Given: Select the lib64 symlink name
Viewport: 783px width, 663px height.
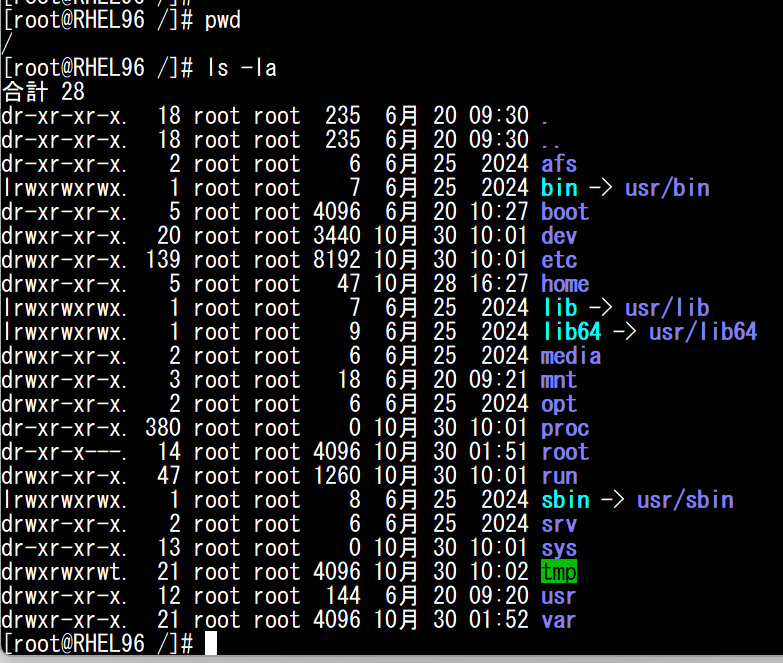Looking at the screenshot, I should click(x=571, y=332).
